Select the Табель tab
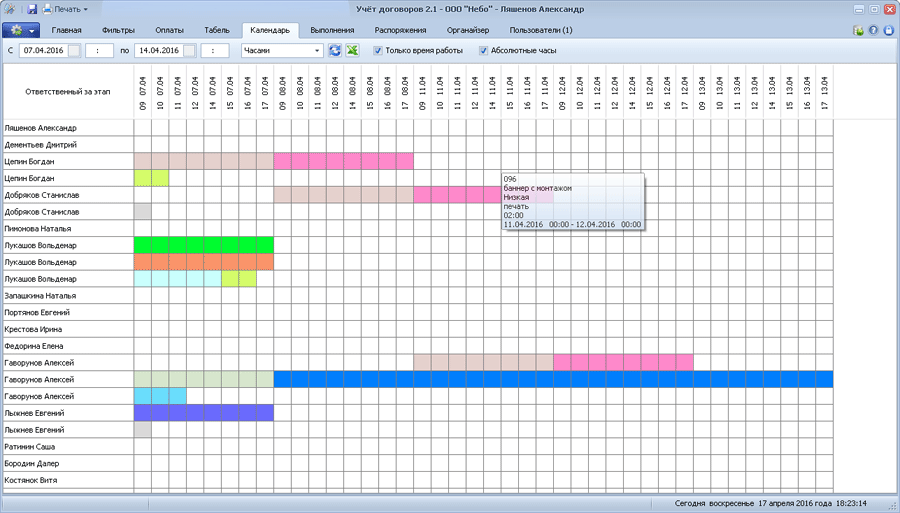This screenshot has height=513, width=900. [217, 30]
